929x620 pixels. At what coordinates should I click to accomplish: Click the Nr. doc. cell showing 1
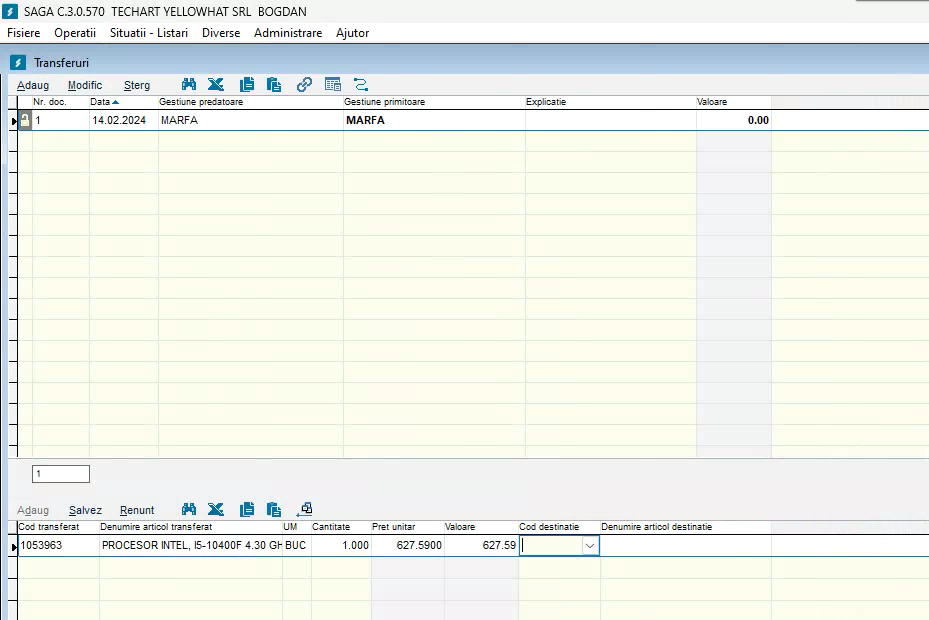click(60, 120)
